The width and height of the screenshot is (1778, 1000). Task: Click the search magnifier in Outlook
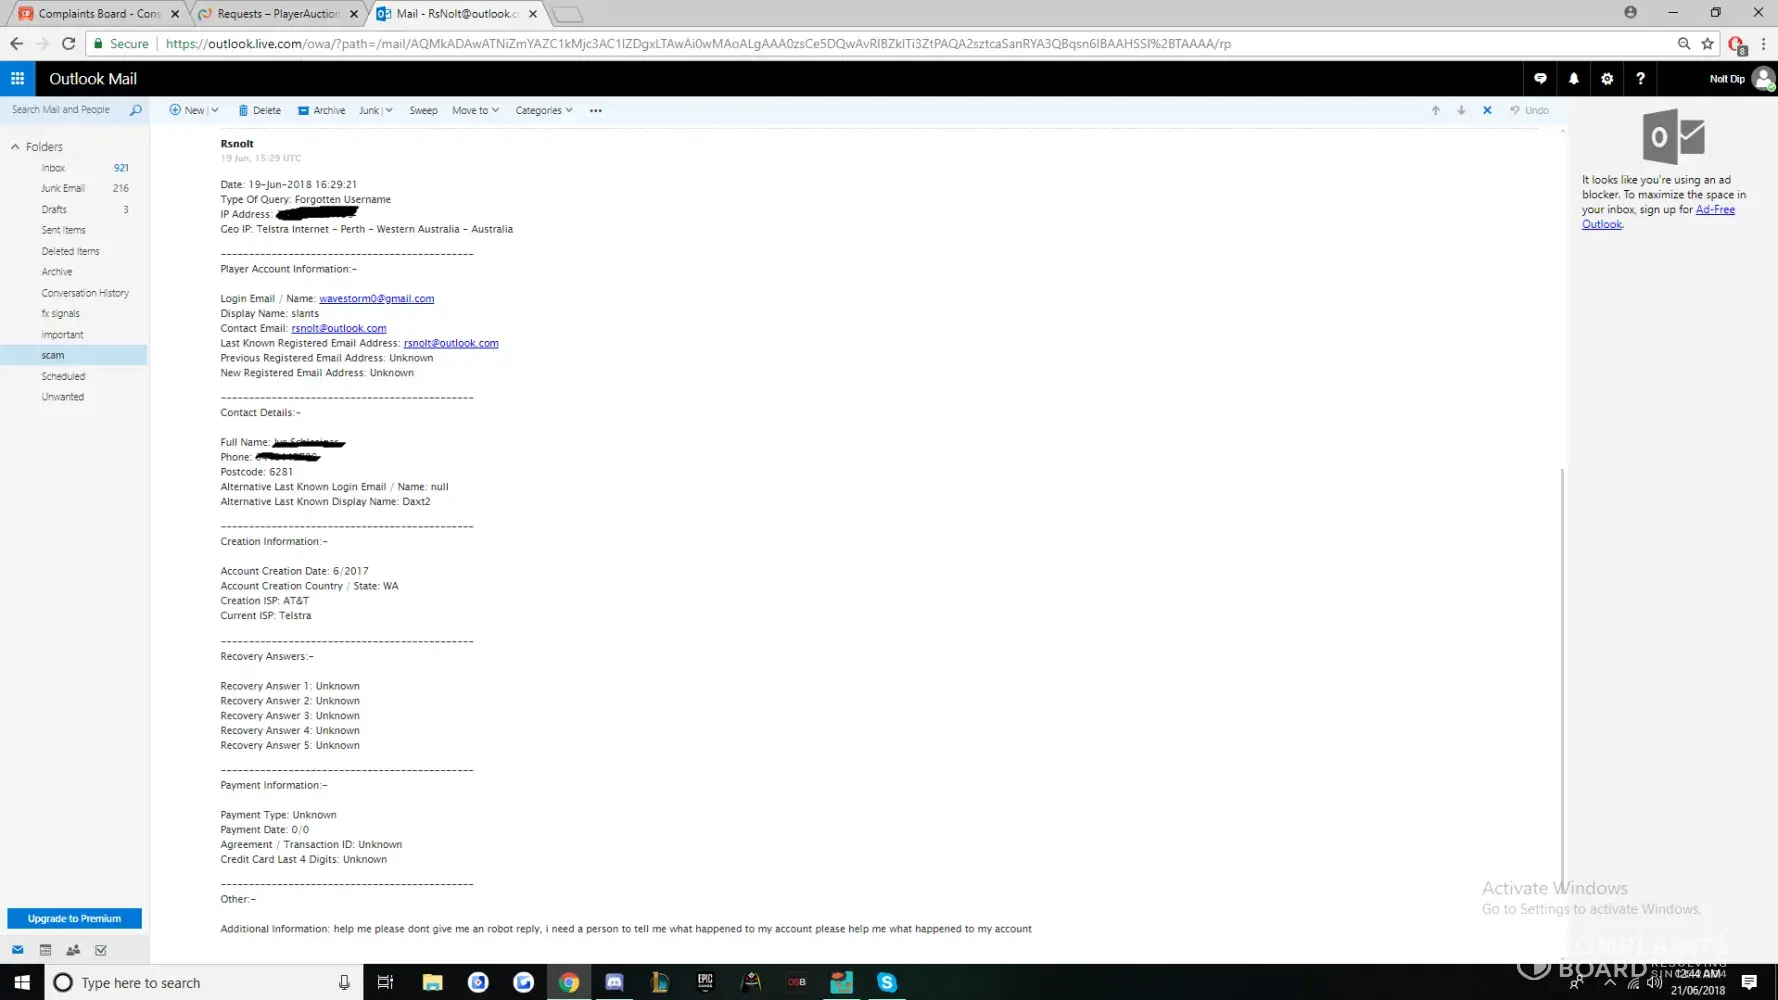click(x=136, y=110)
